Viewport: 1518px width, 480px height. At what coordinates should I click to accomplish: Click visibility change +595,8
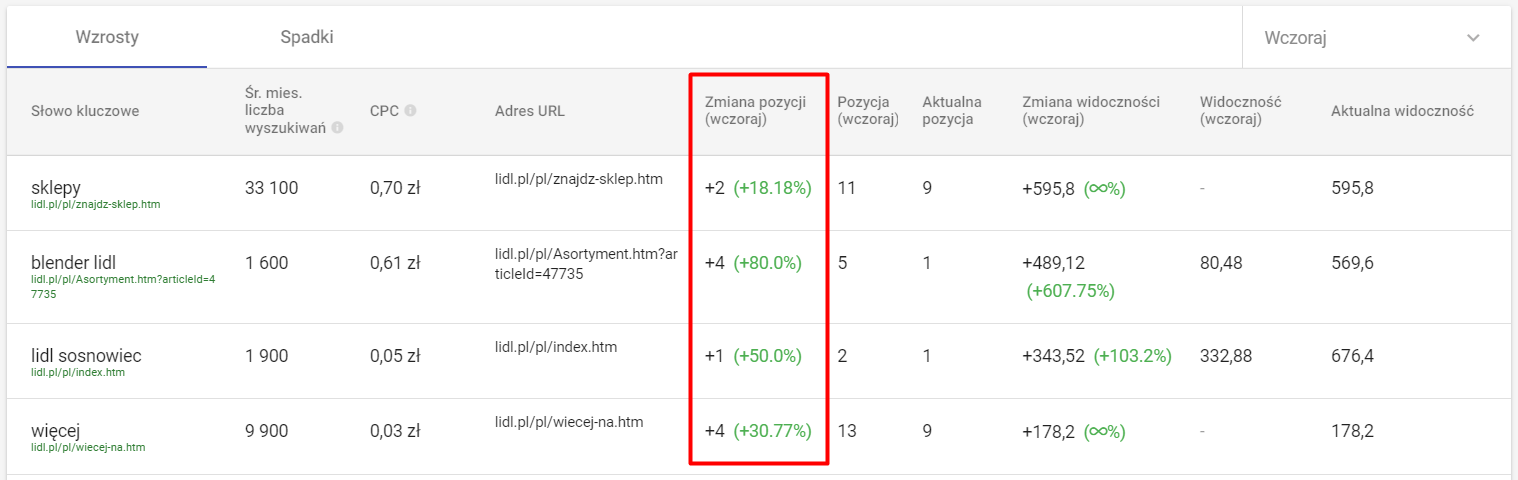point(1048,188)
